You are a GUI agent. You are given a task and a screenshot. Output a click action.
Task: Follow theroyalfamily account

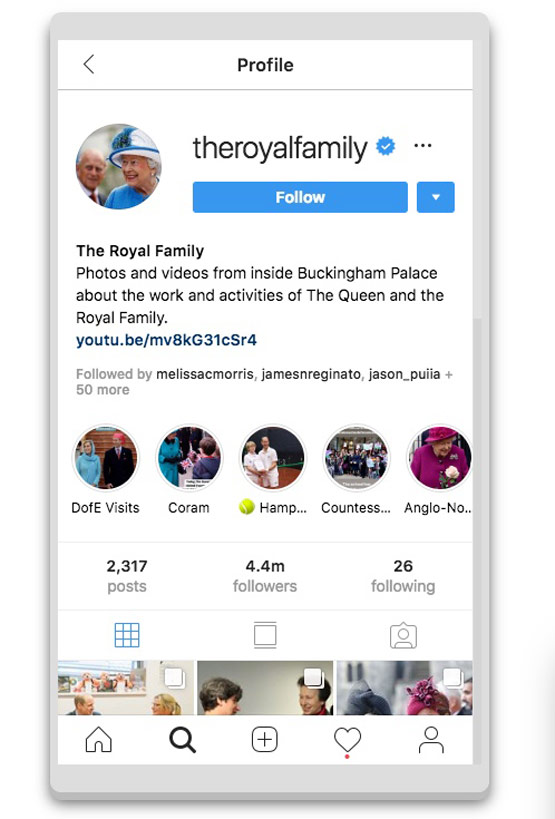[x=300, y=197]
